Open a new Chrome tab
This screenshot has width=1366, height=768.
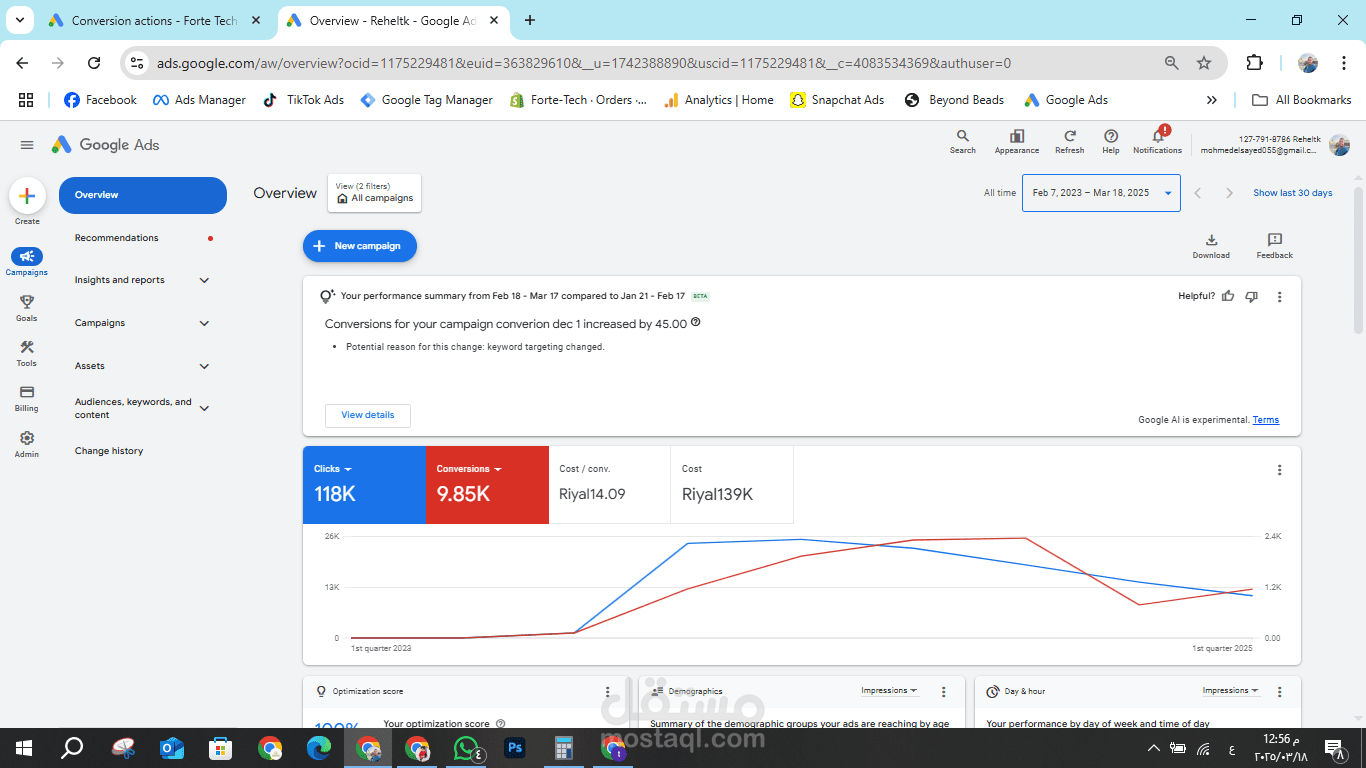pos(530,20)
